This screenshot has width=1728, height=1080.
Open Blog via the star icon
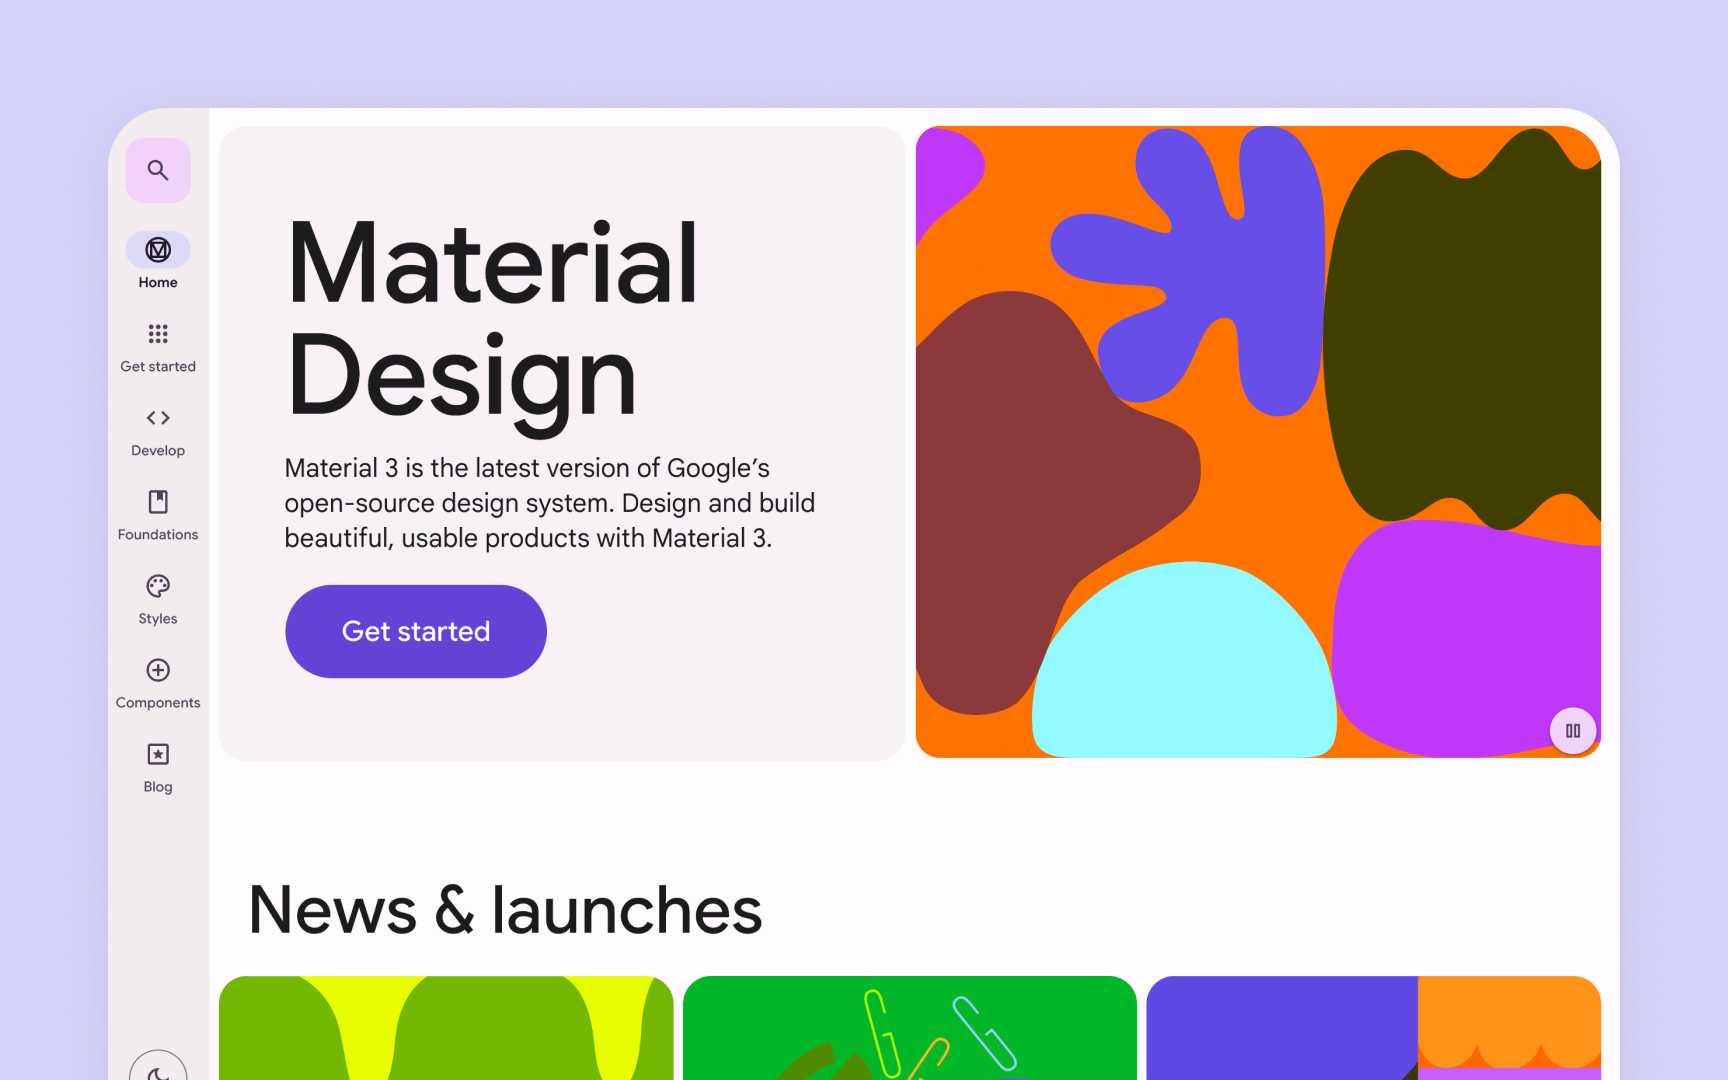coord(157,753)
